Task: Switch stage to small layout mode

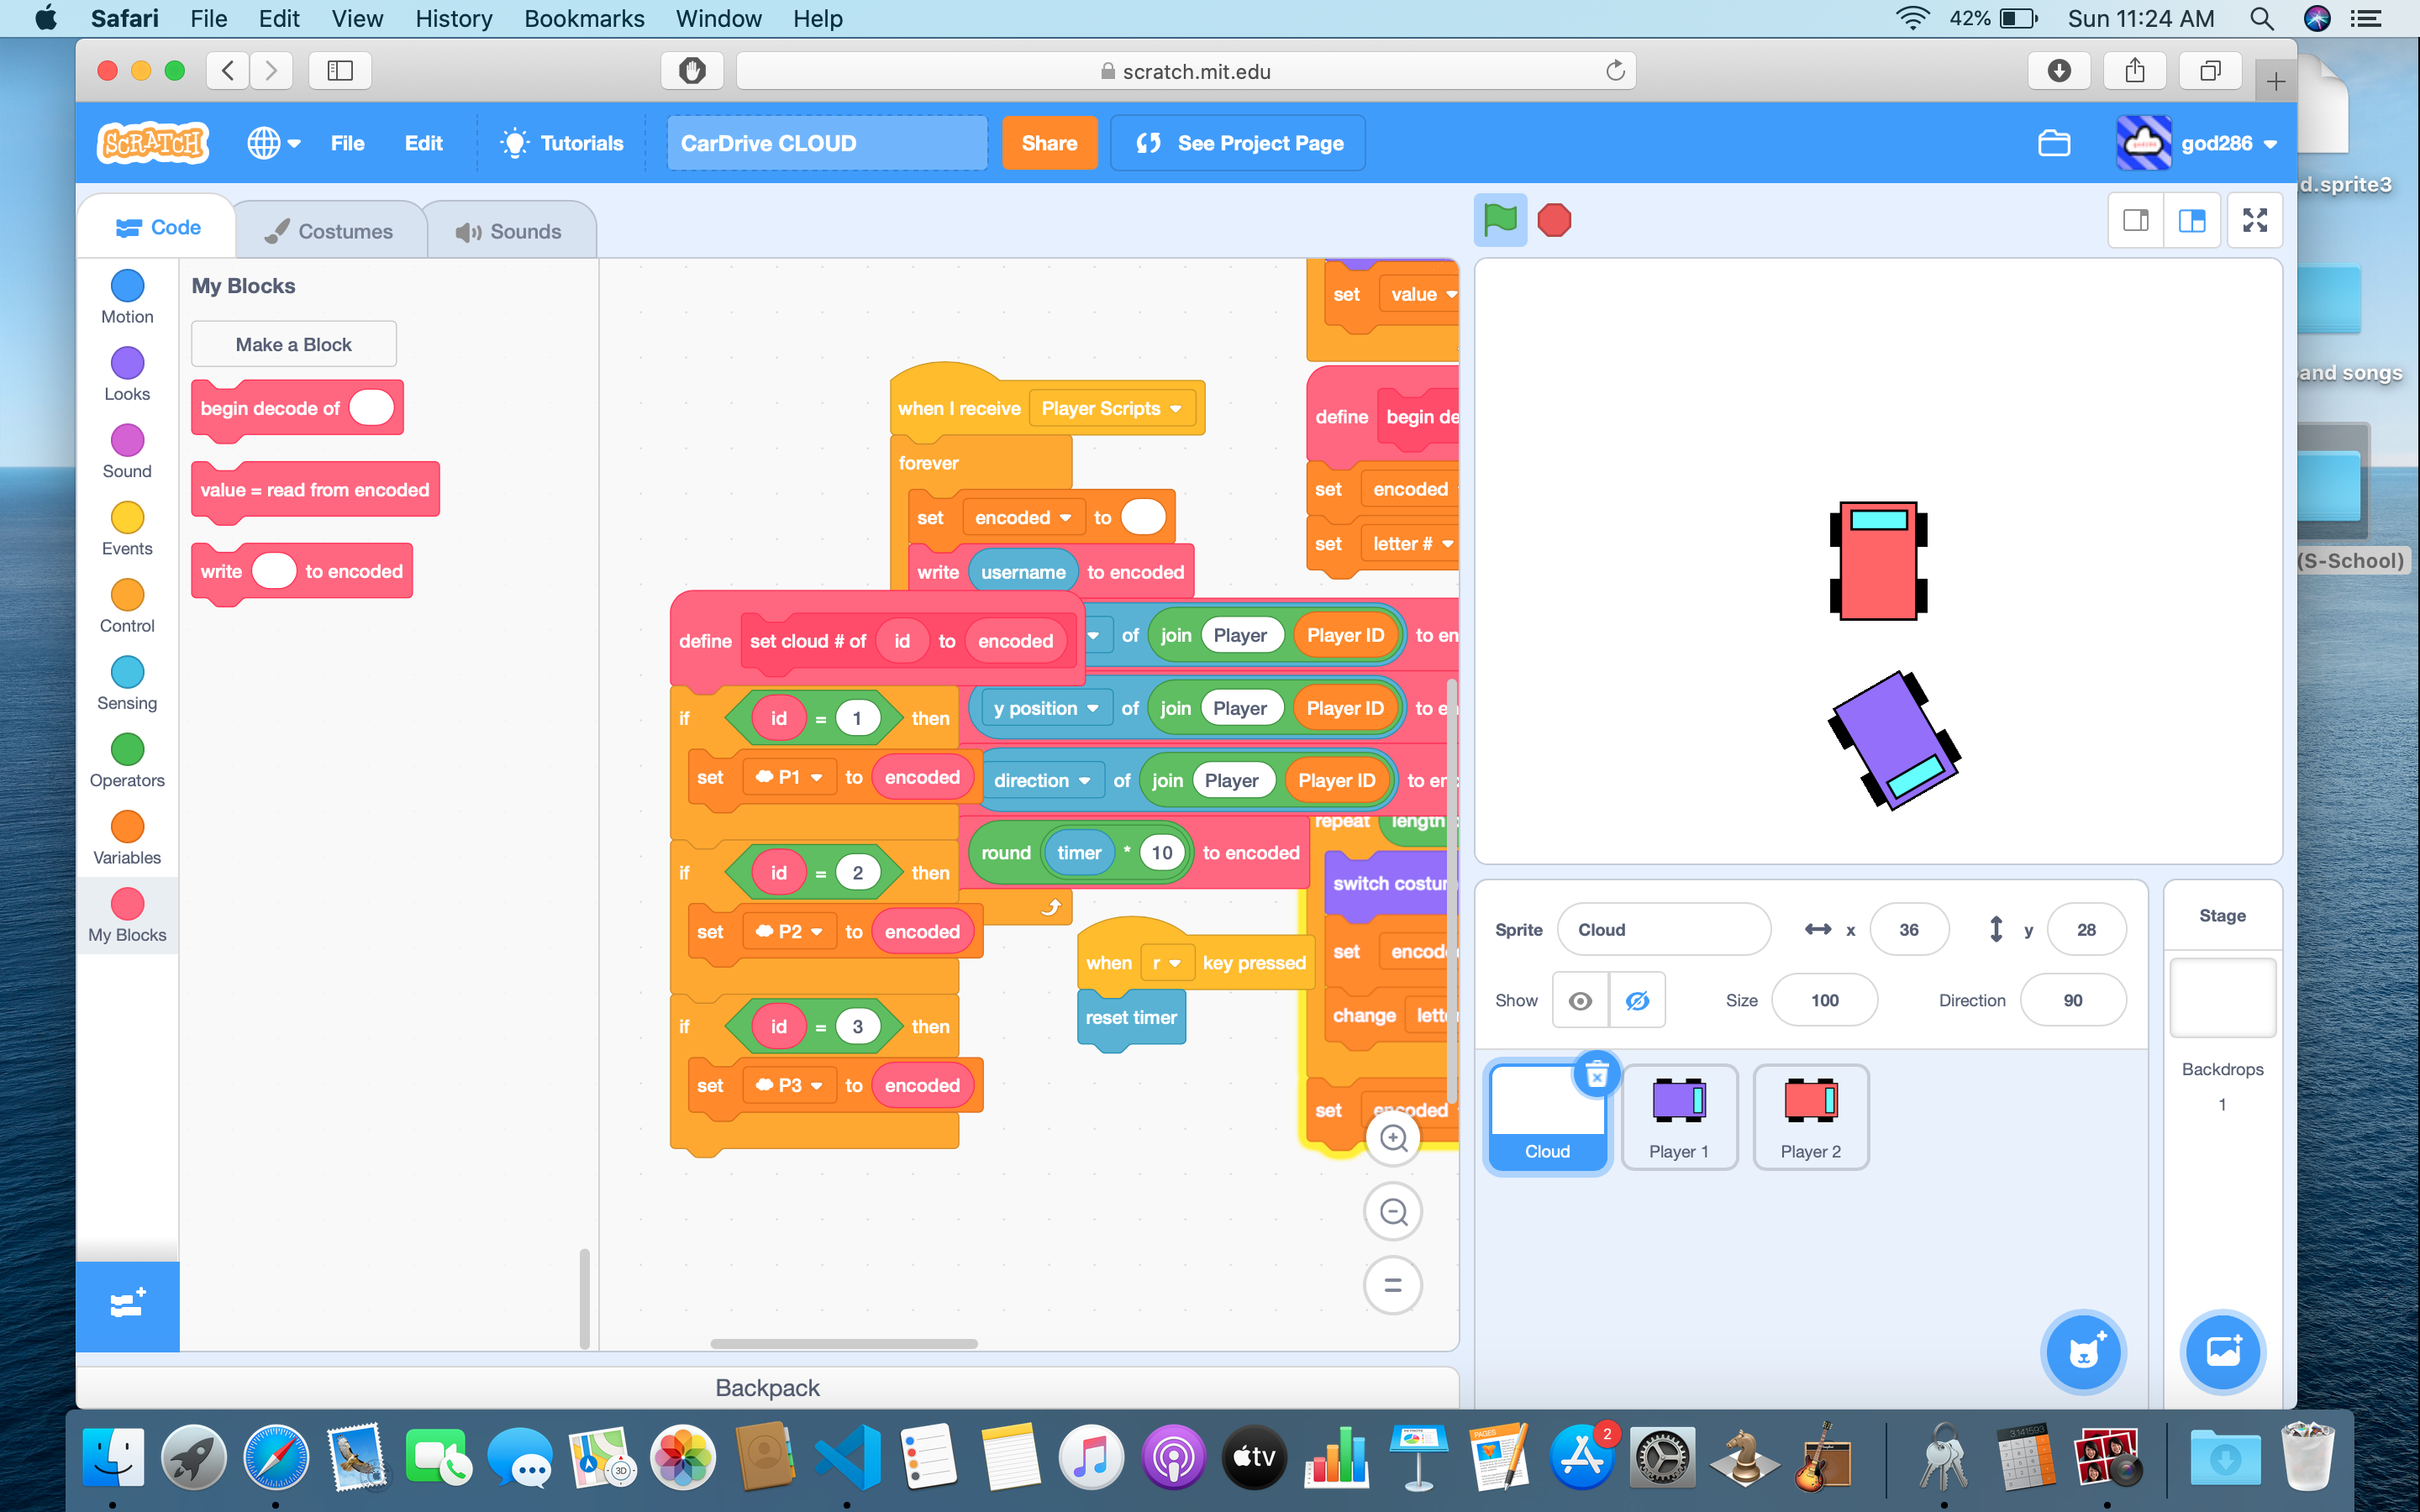Action: [2135, 220]
